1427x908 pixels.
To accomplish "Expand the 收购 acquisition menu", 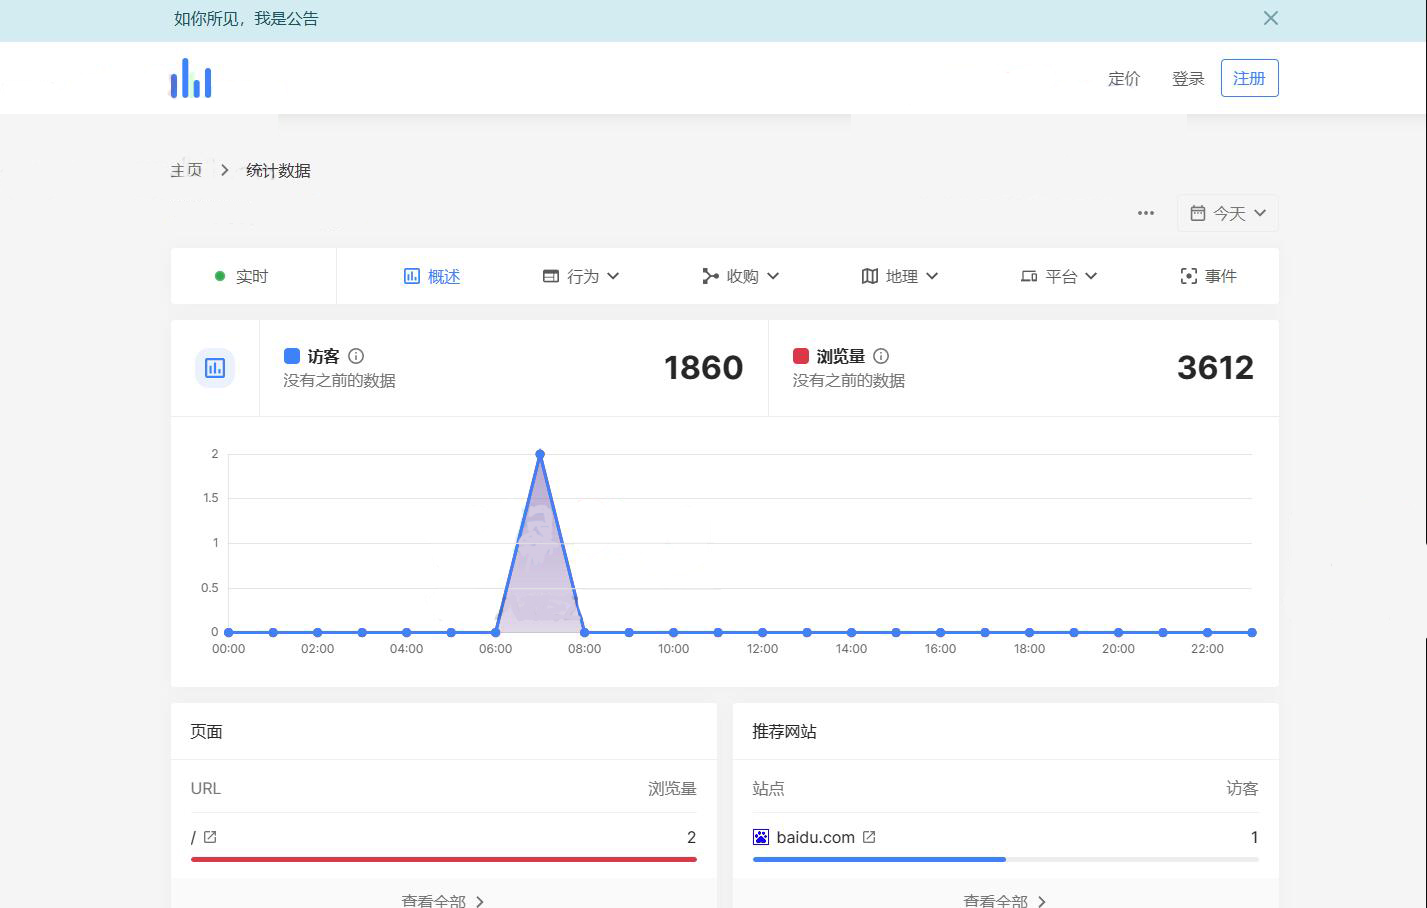I will pos(740,276).
